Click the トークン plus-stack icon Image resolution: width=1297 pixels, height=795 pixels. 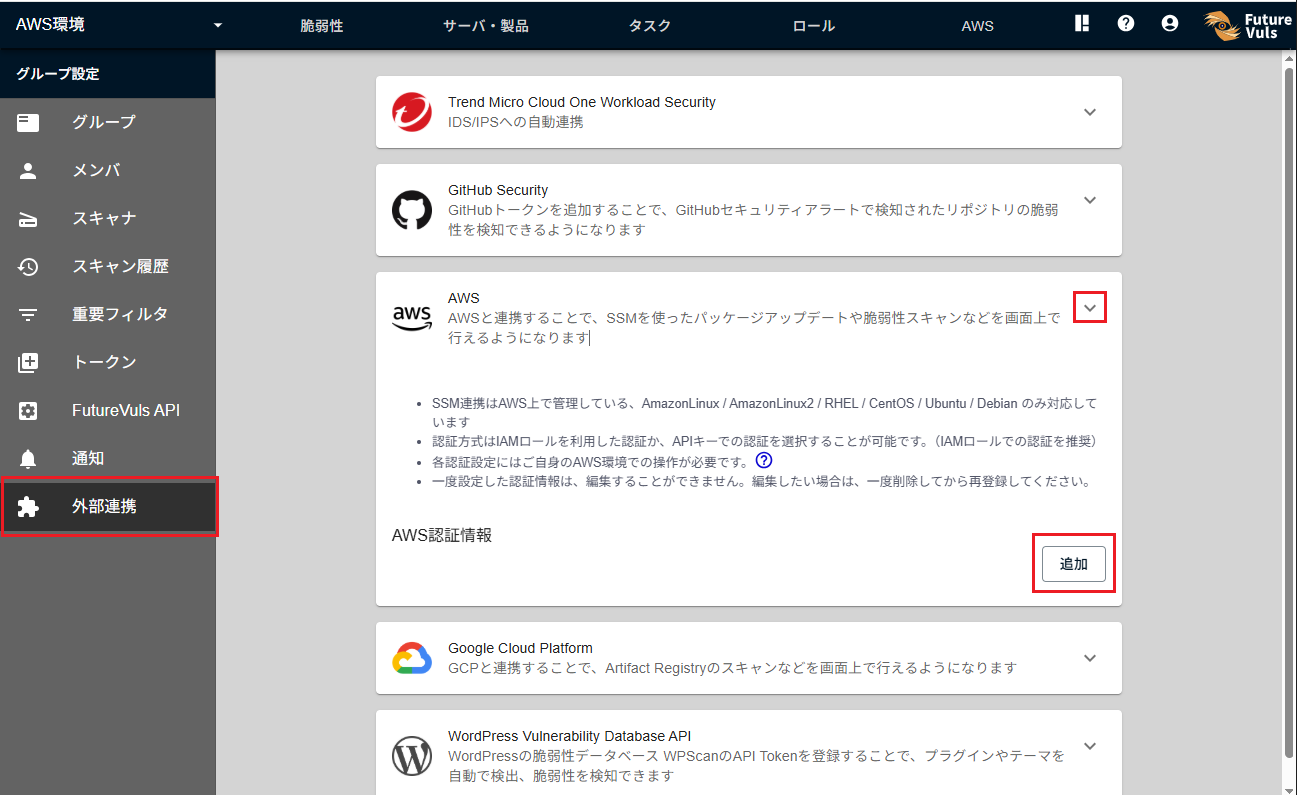(28, 362)
